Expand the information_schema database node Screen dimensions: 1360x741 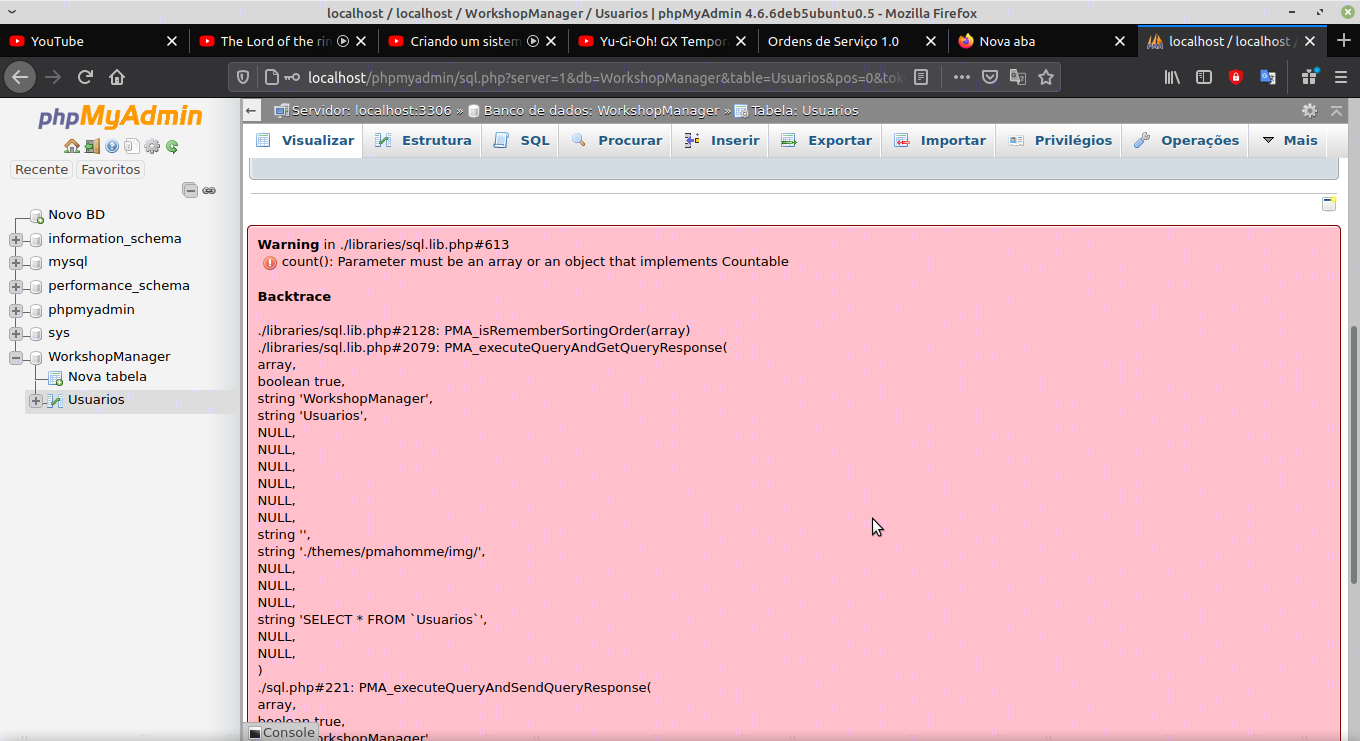16,239
